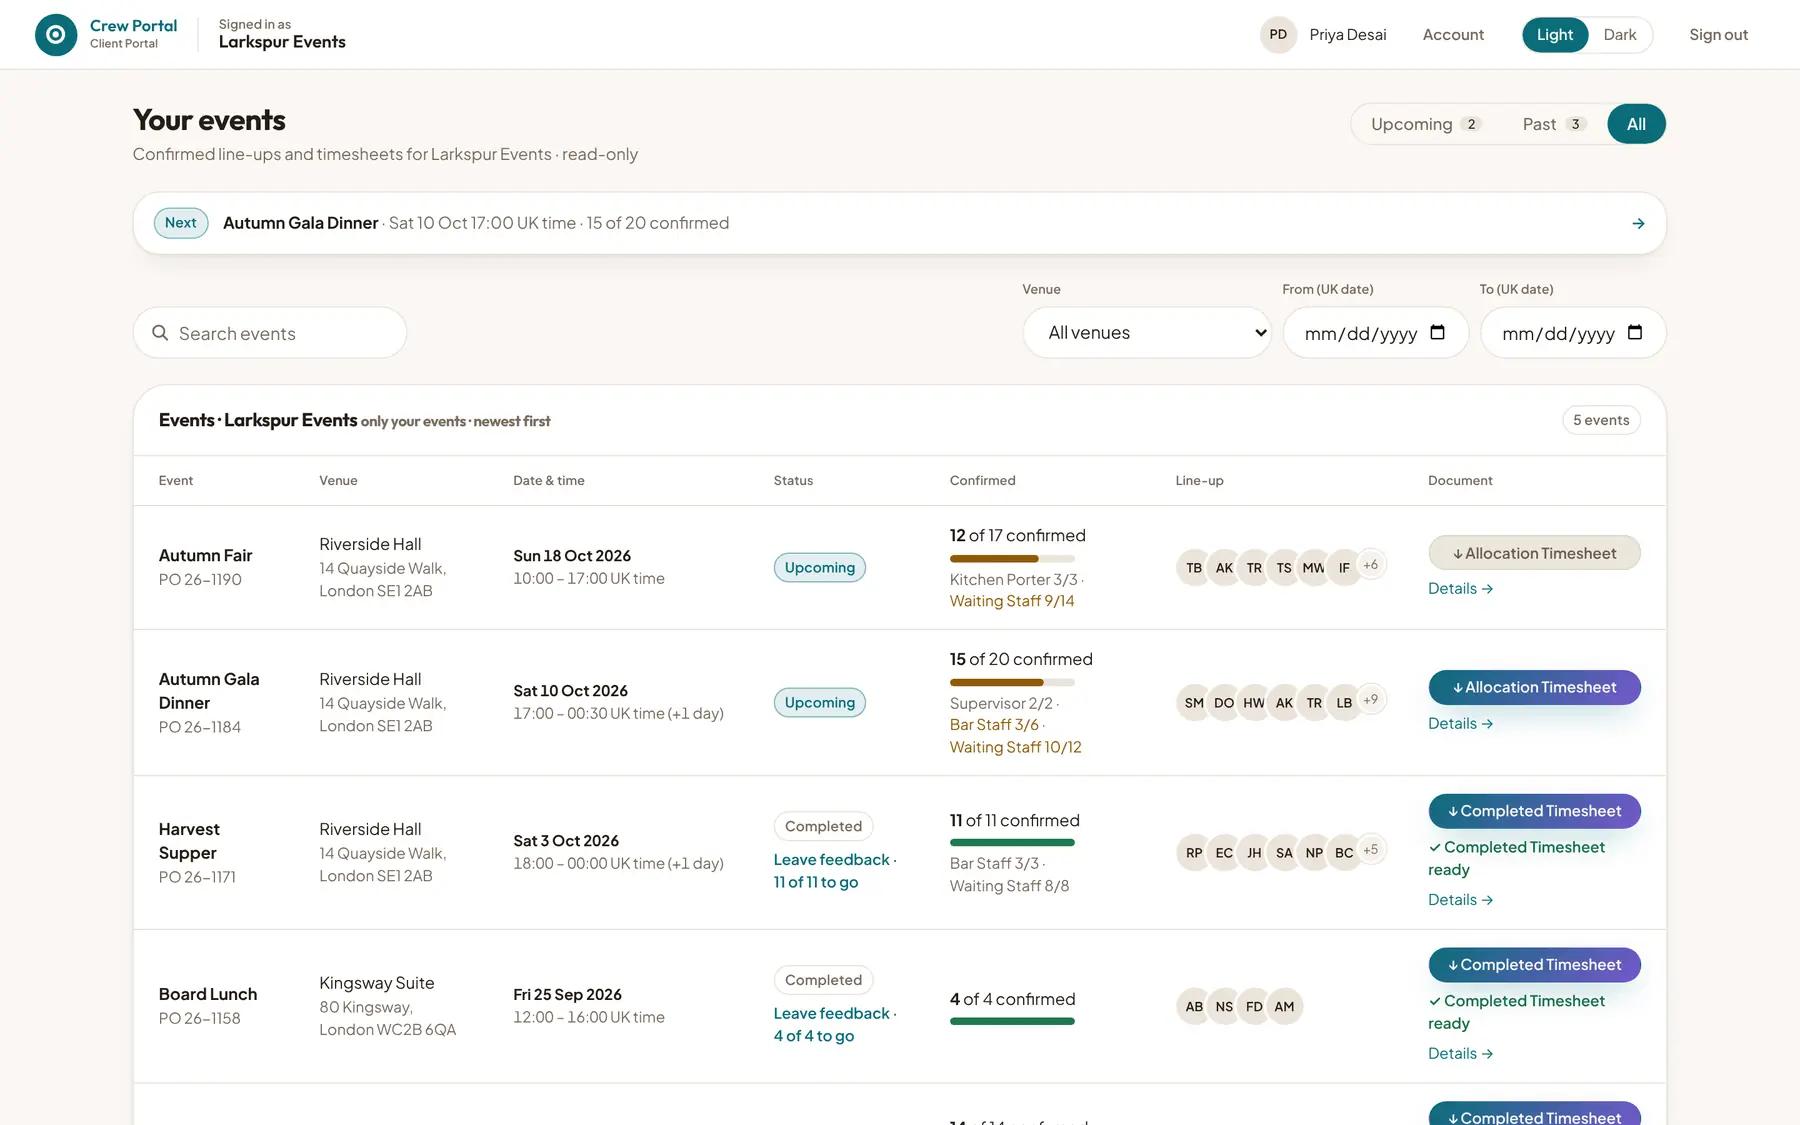Click the +6 more crew badge
Screen dimensions: 1800x1125
click(1371, 565)
